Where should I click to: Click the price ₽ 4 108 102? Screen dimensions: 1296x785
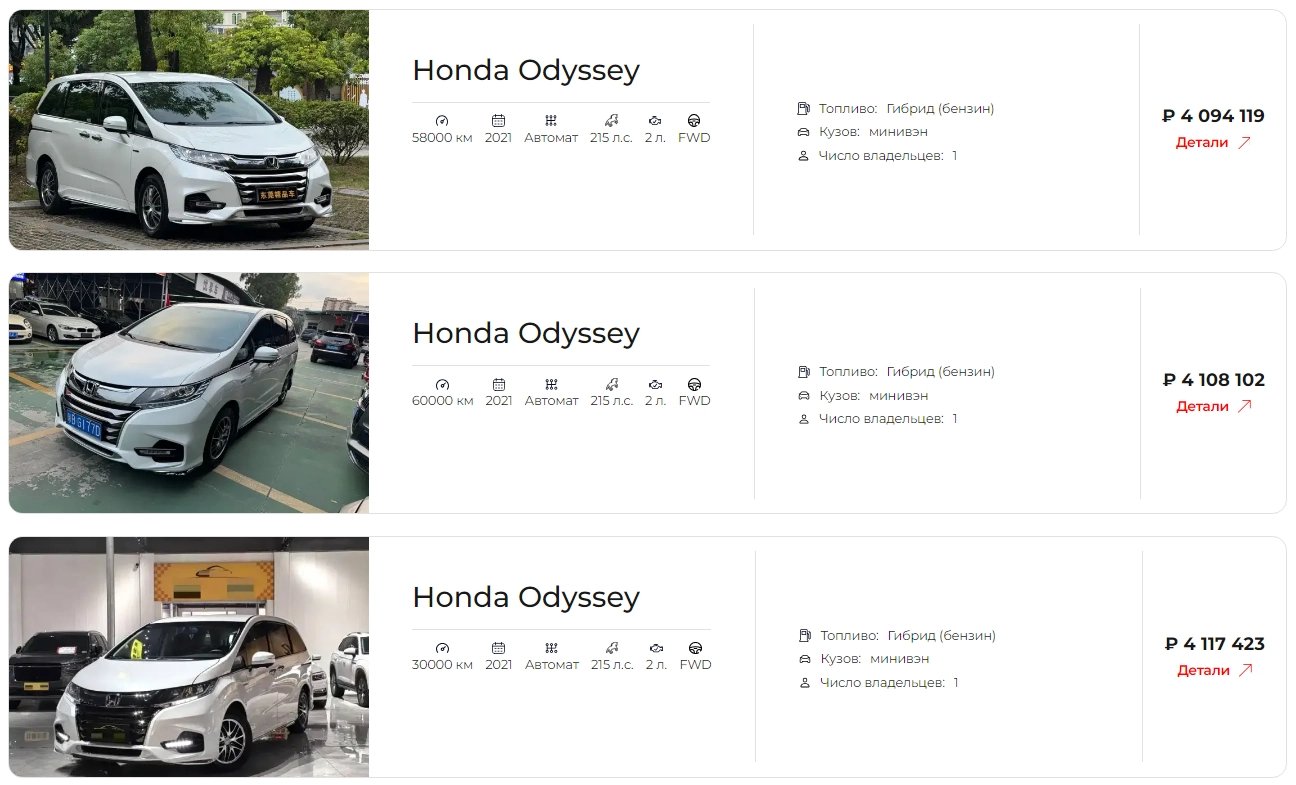click(x=1214, y=380)
